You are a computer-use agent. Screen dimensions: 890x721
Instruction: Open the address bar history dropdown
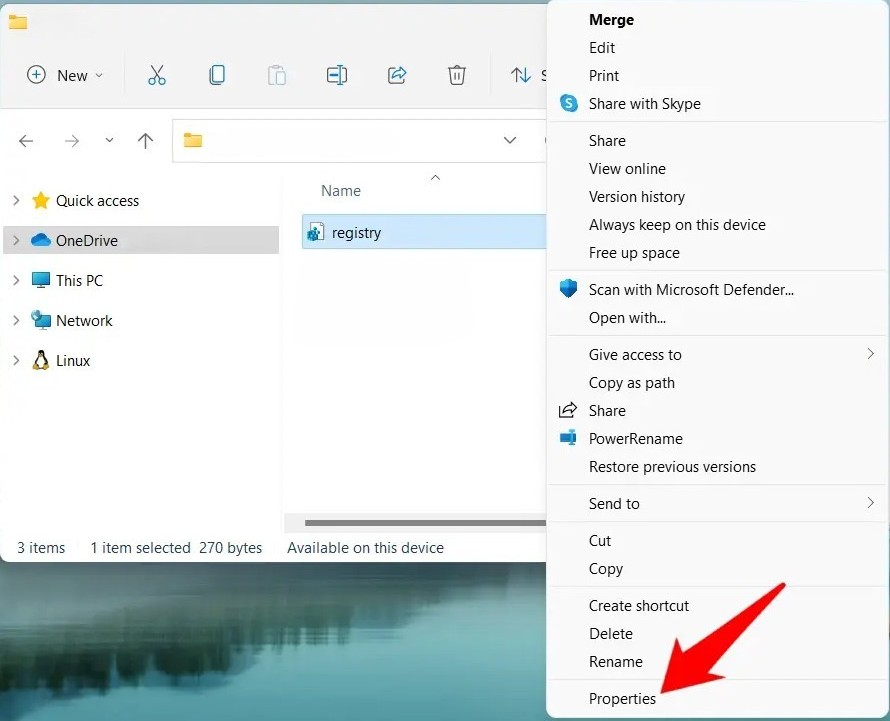[x=510, y=140]
